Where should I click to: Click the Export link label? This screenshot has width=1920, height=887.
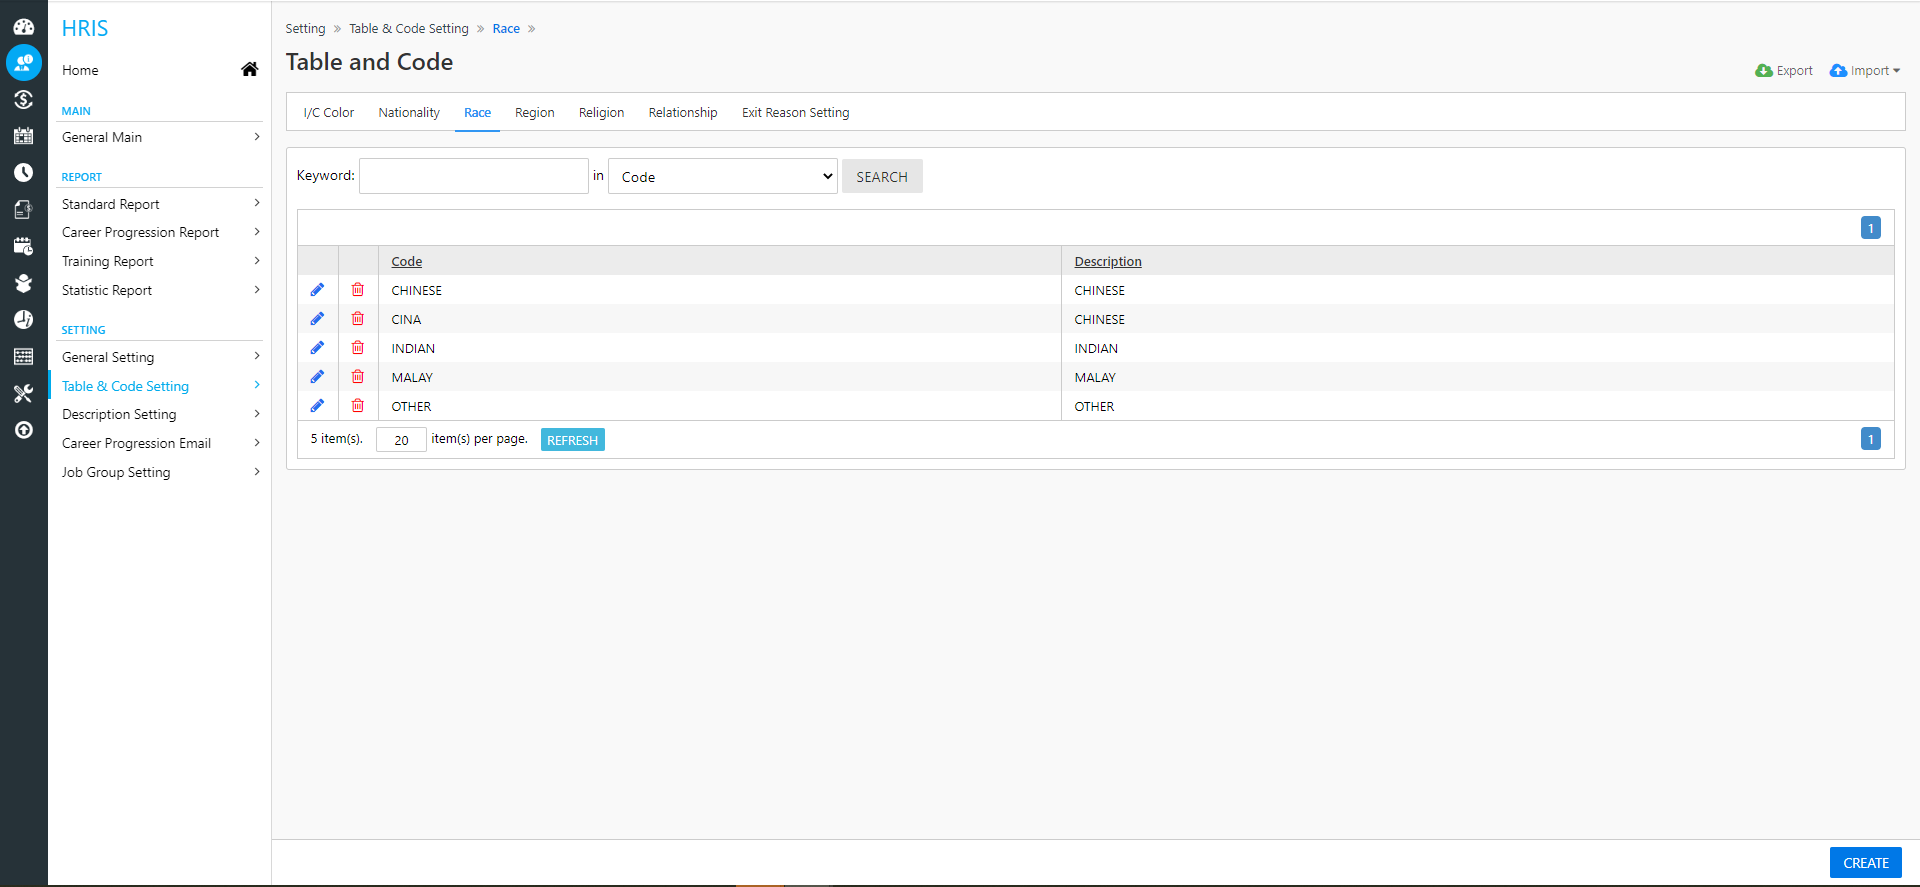coord(1794,71)
